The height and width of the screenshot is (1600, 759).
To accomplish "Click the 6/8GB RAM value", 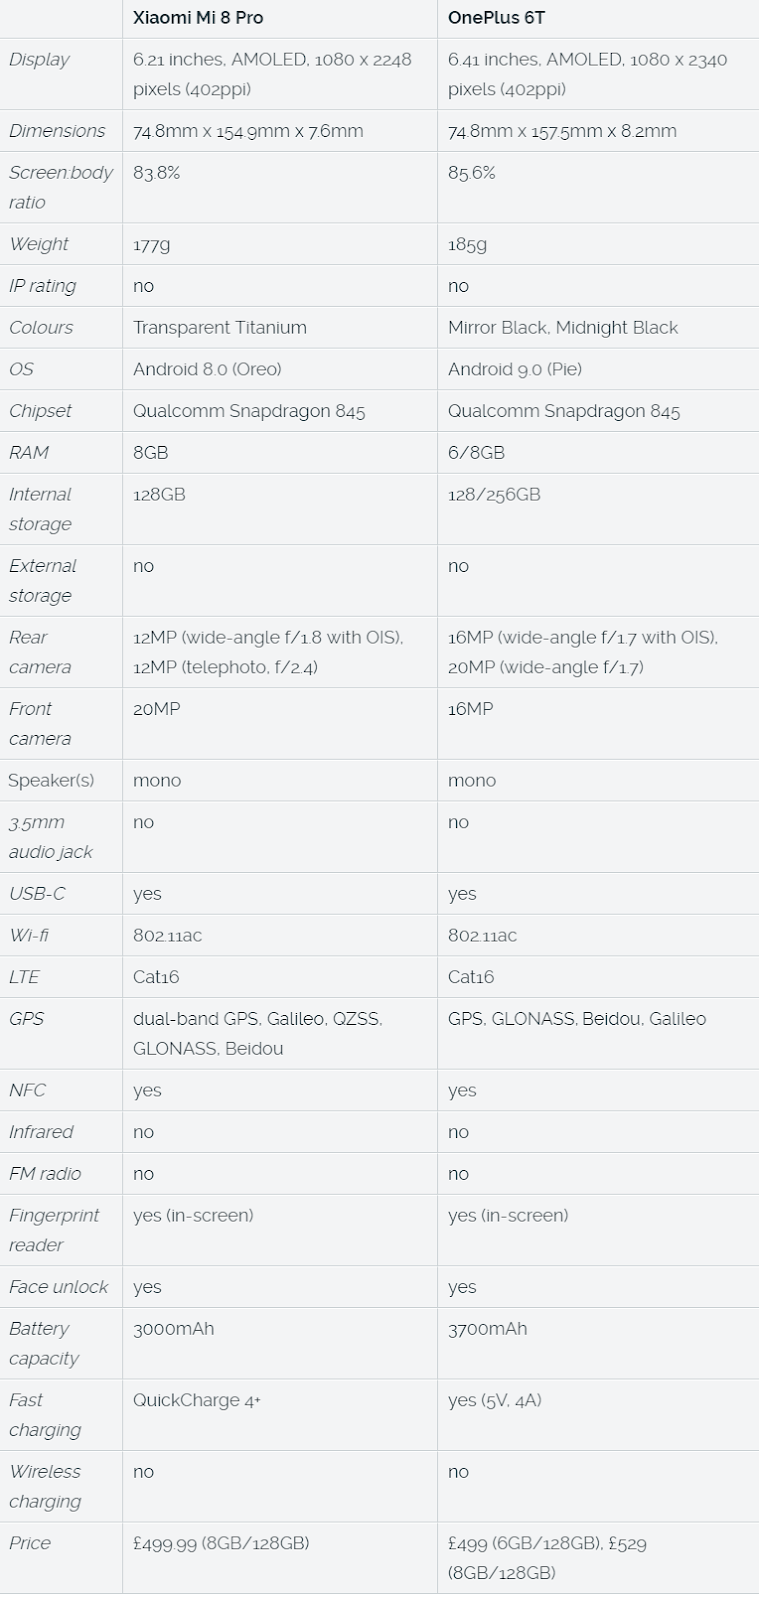I will click(476, 453).
